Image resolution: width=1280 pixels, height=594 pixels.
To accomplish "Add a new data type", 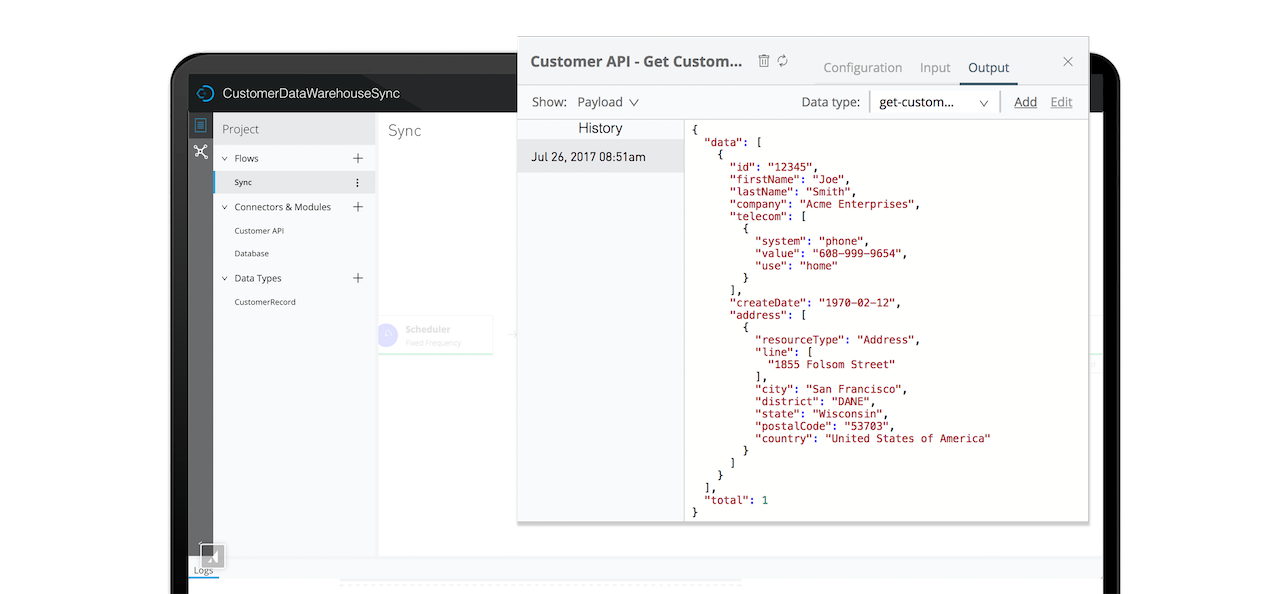I will pos(358,278).
